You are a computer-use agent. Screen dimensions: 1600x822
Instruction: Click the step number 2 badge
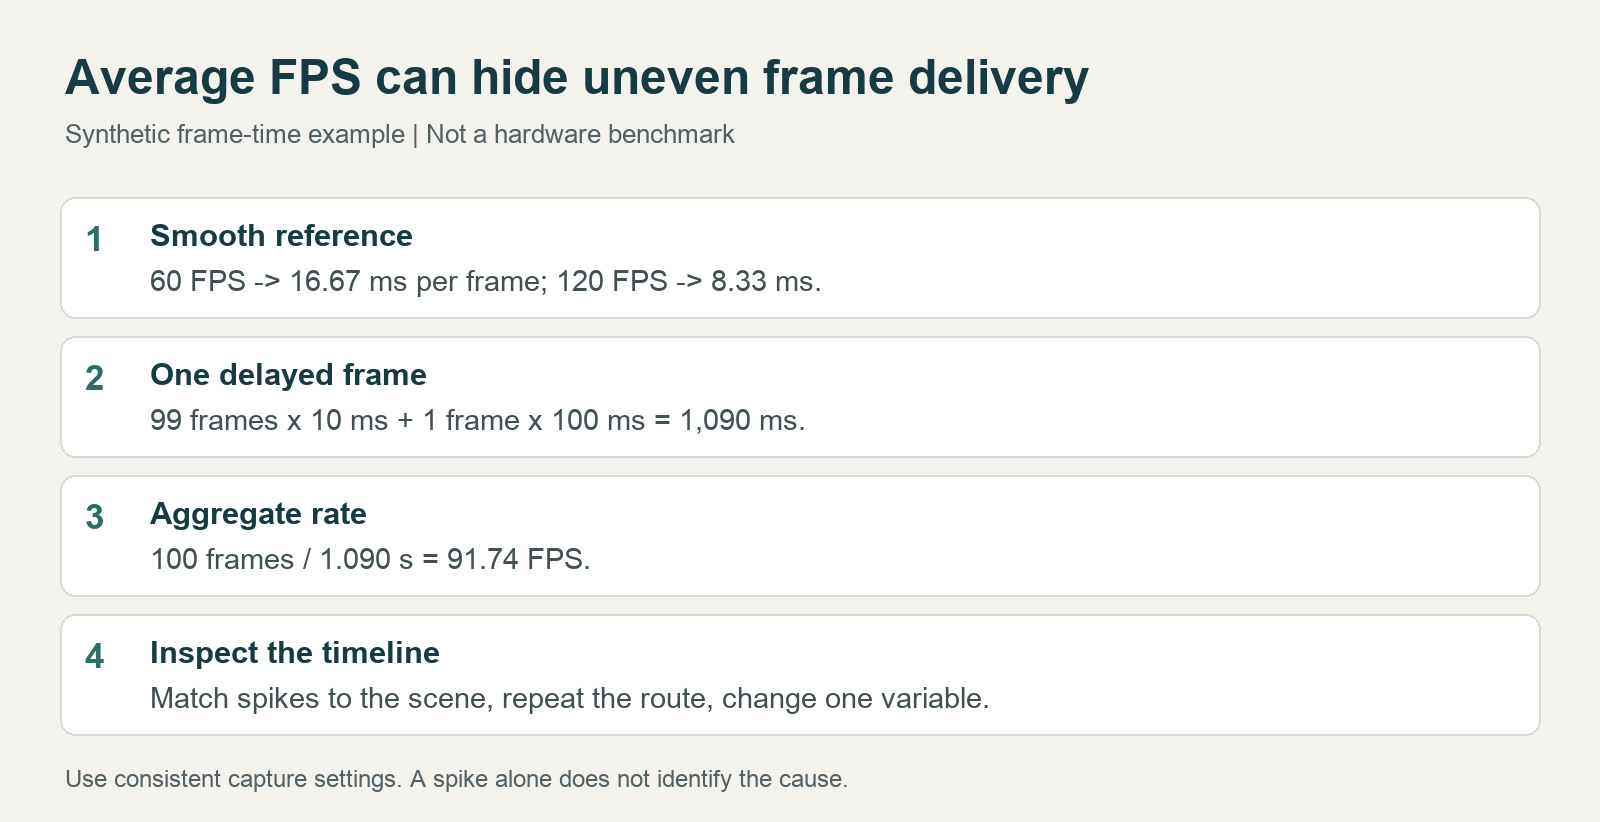[x=94, y=379]
